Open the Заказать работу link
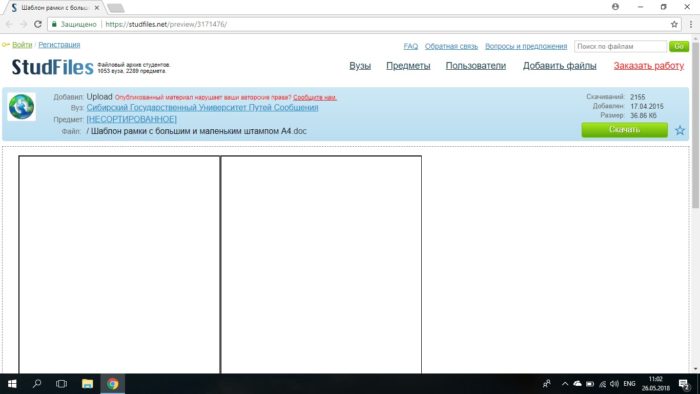This screenshot has height=394, width=700. [649, 66]
